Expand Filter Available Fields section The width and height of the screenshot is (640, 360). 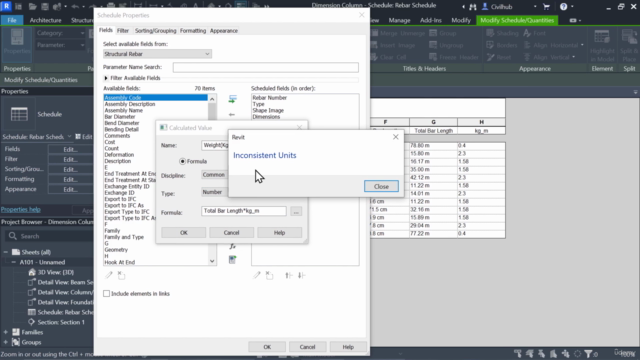click(x=106, y=78)
